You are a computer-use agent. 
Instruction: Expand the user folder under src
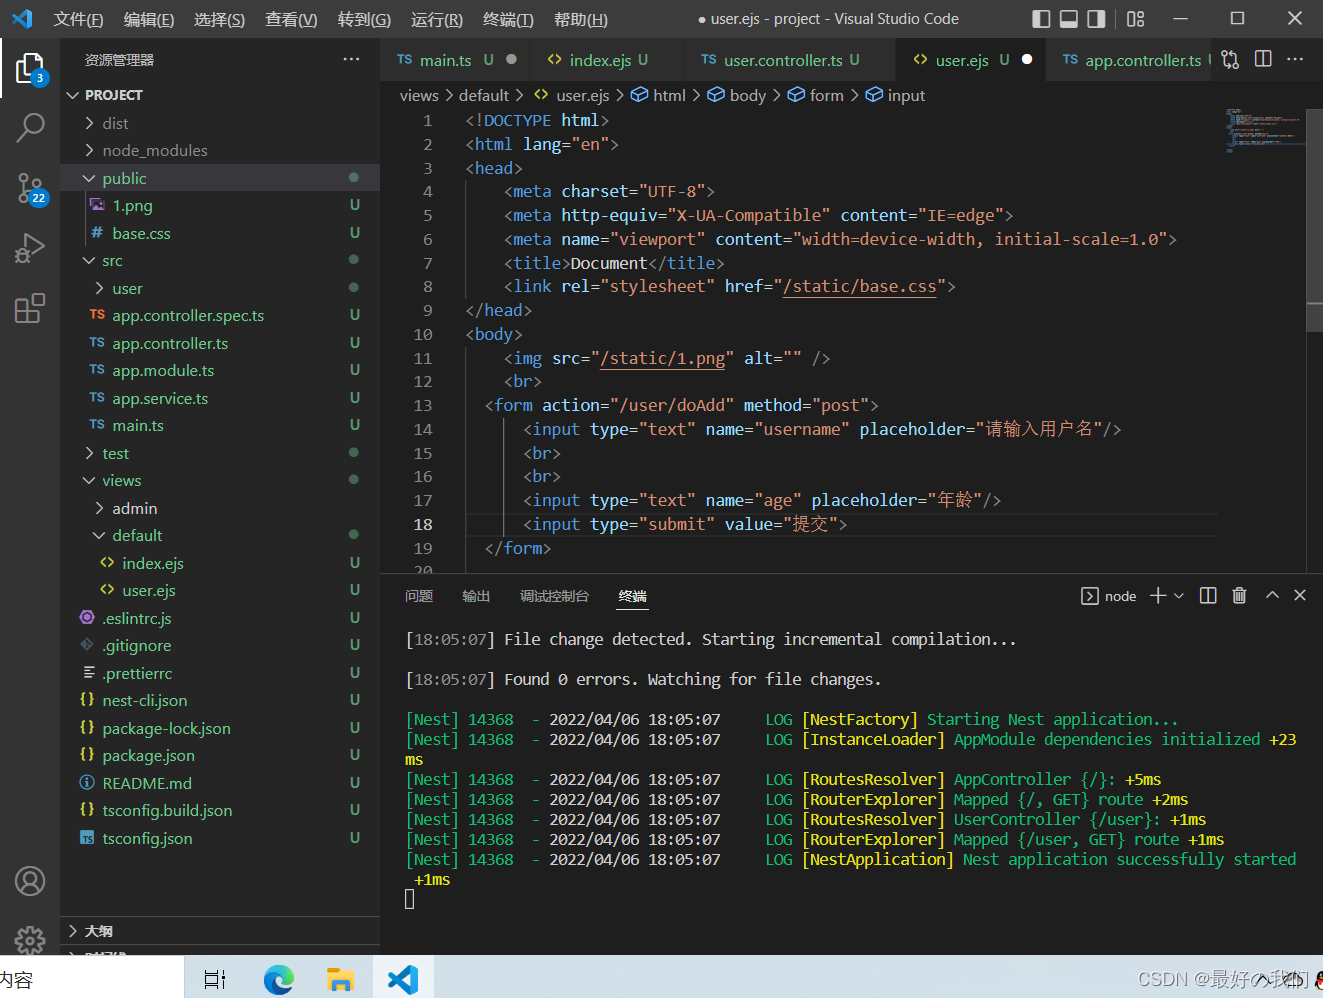pos(220,288)
